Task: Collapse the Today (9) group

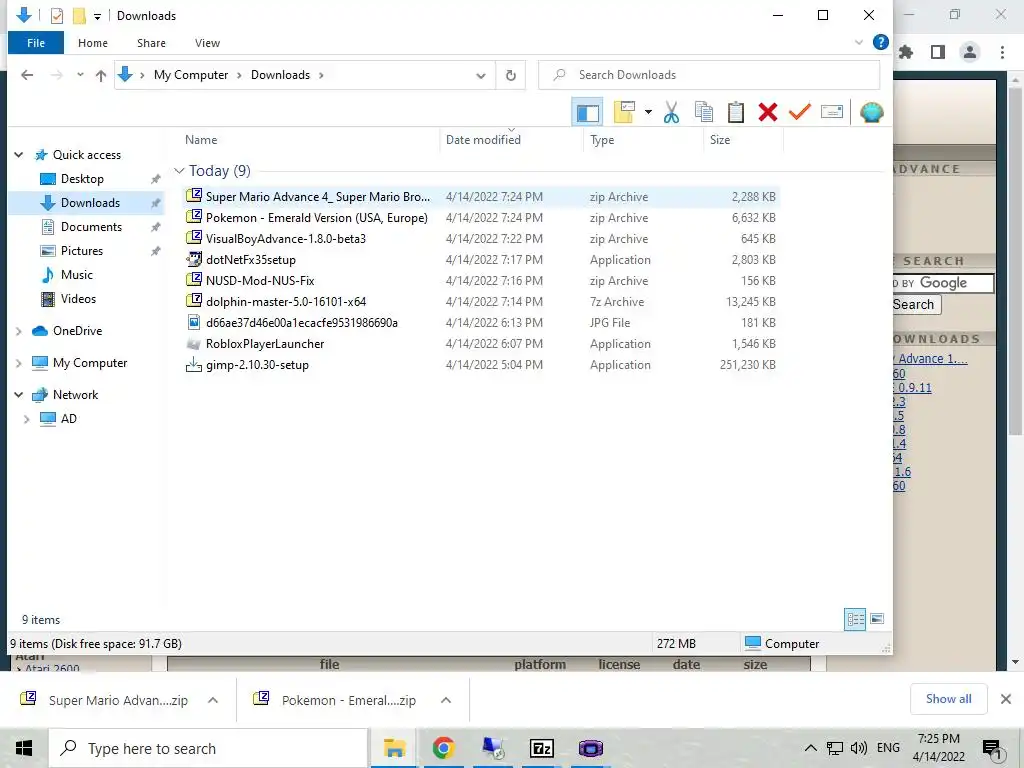Action: pyautogui.click(x=179, y=171)
